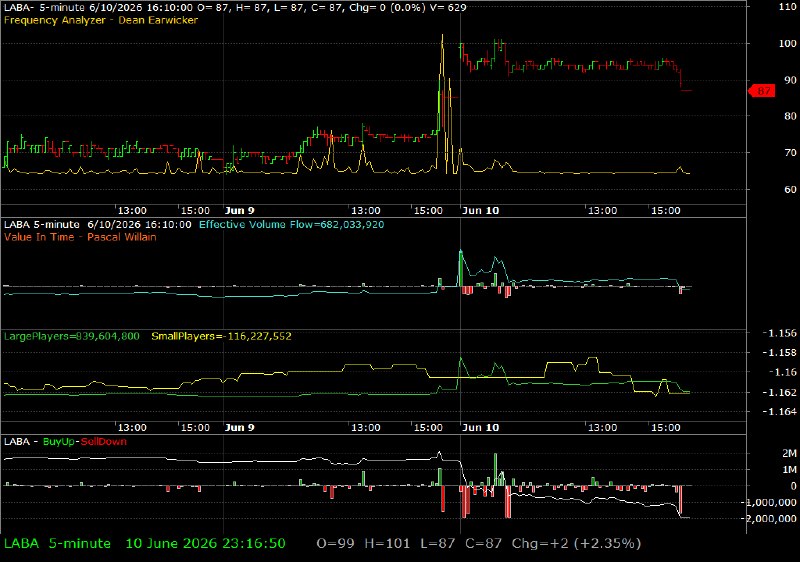Click the 'Jun 9' date on top time axis
The image size is (800, 562).
[x=239, y=211]
